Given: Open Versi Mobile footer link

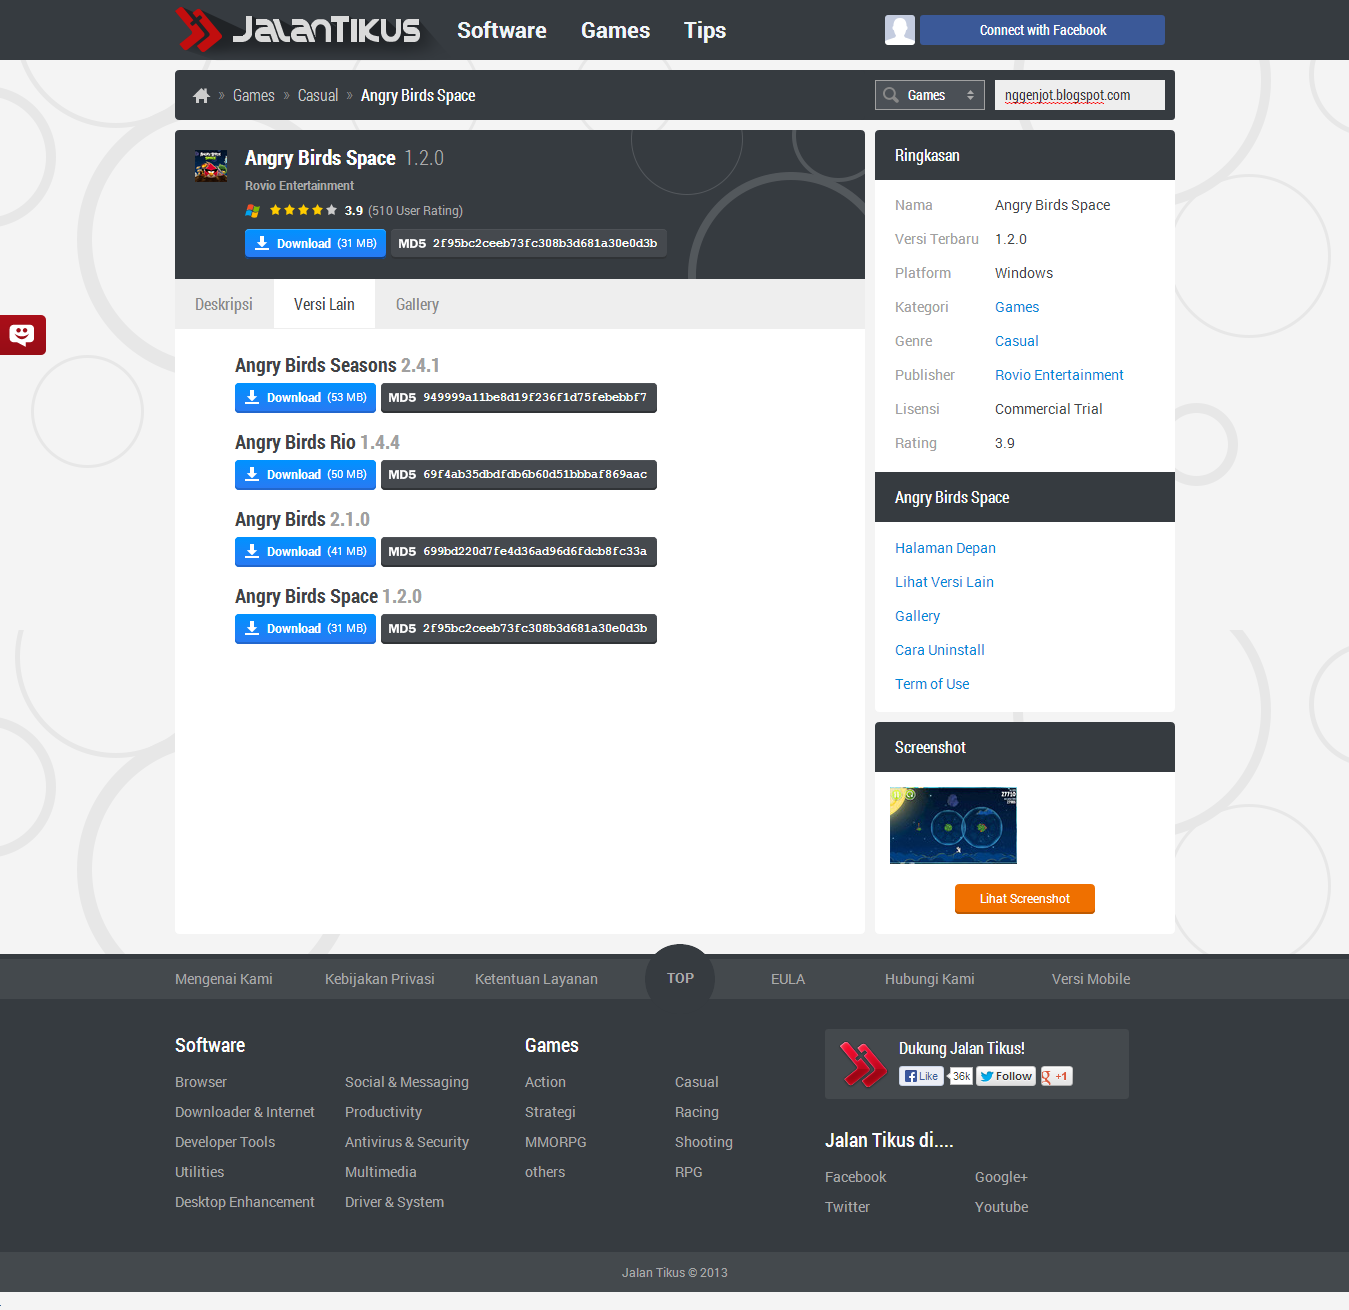Looking at the screenshot, I should pos(1091,979).
